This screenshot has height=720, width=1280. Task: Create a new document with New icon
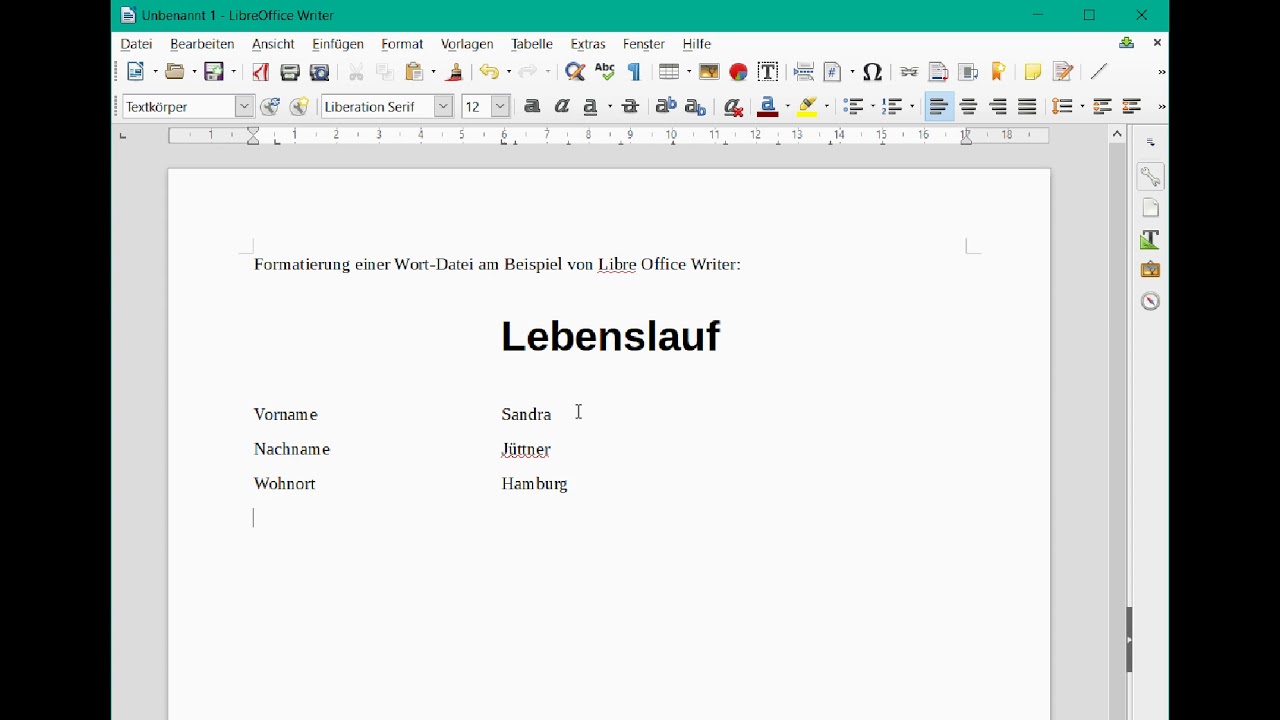coord(136,72)
